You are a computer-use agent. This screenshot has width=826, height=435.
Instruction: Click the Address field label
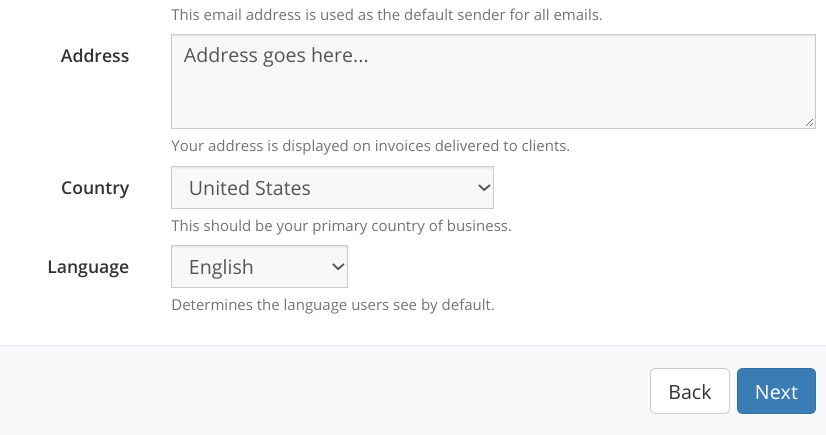(x=95, y=56)
